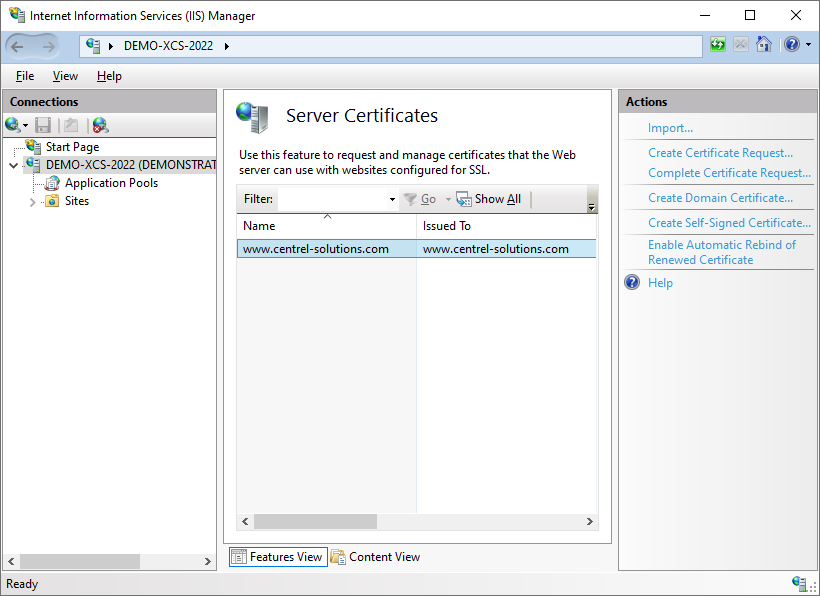Click Connections pane horizontal scrollbar thumb
This screenshot has height=596, width=820.
point(79,561)
